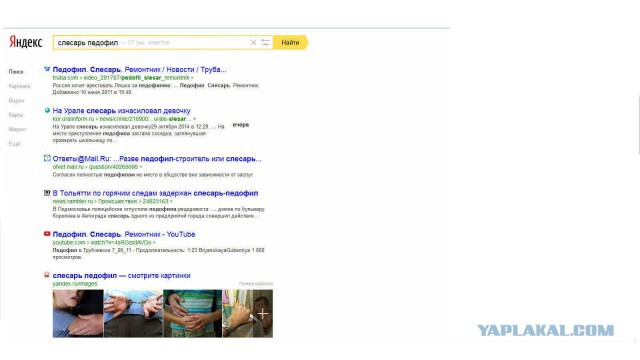Click the Rambler news result favicon
Viewport: 640px width, 360px height.
[x=47, y=193]
